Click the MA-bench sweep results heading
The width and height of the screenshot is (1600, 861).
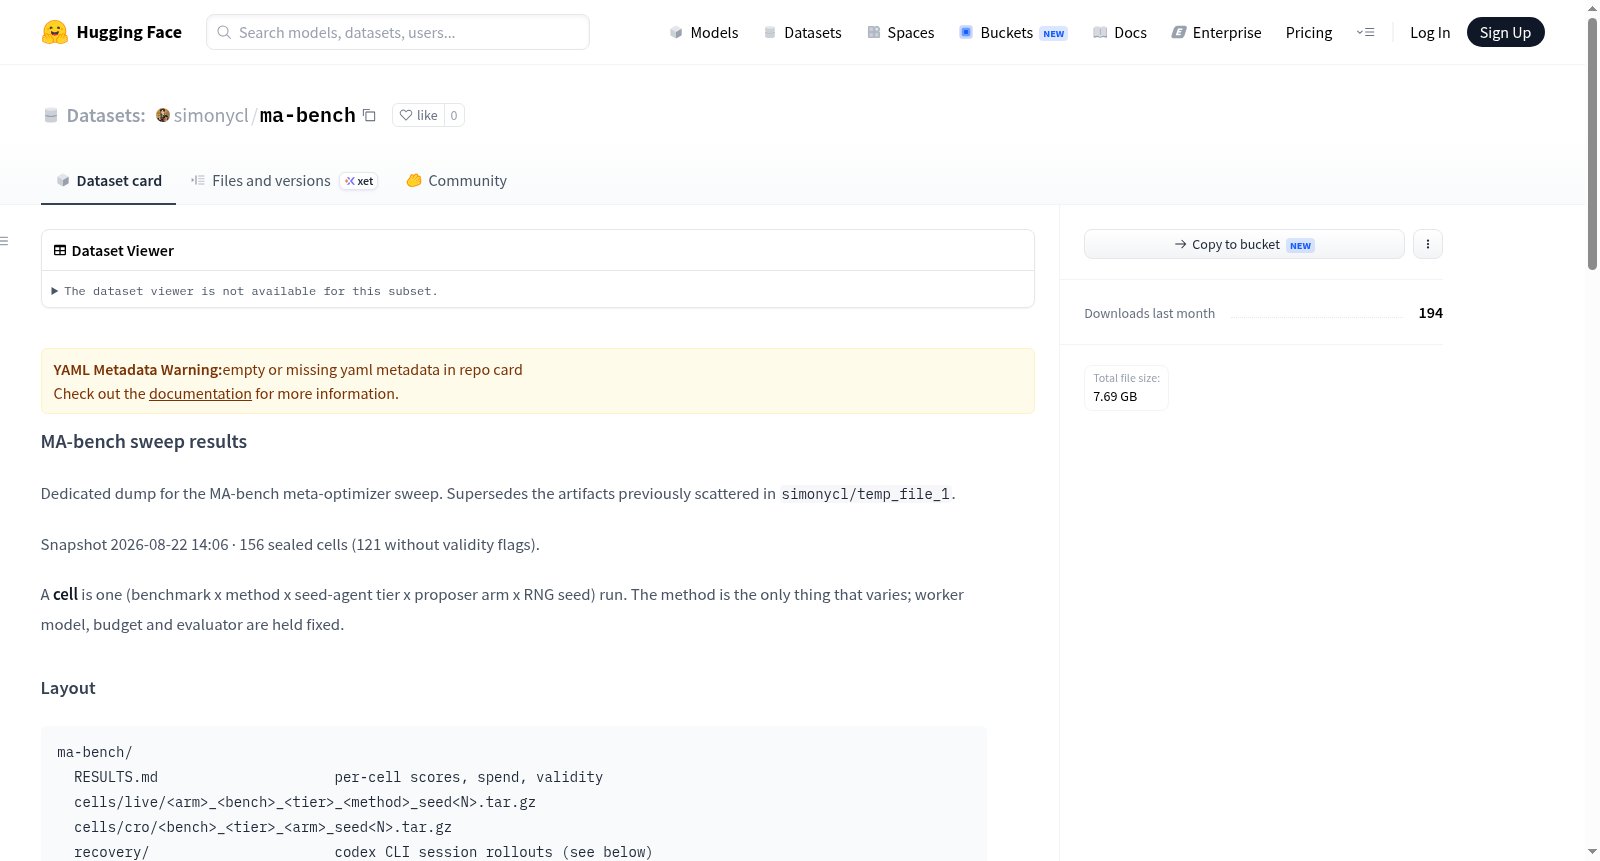click(x=144, y=442)
